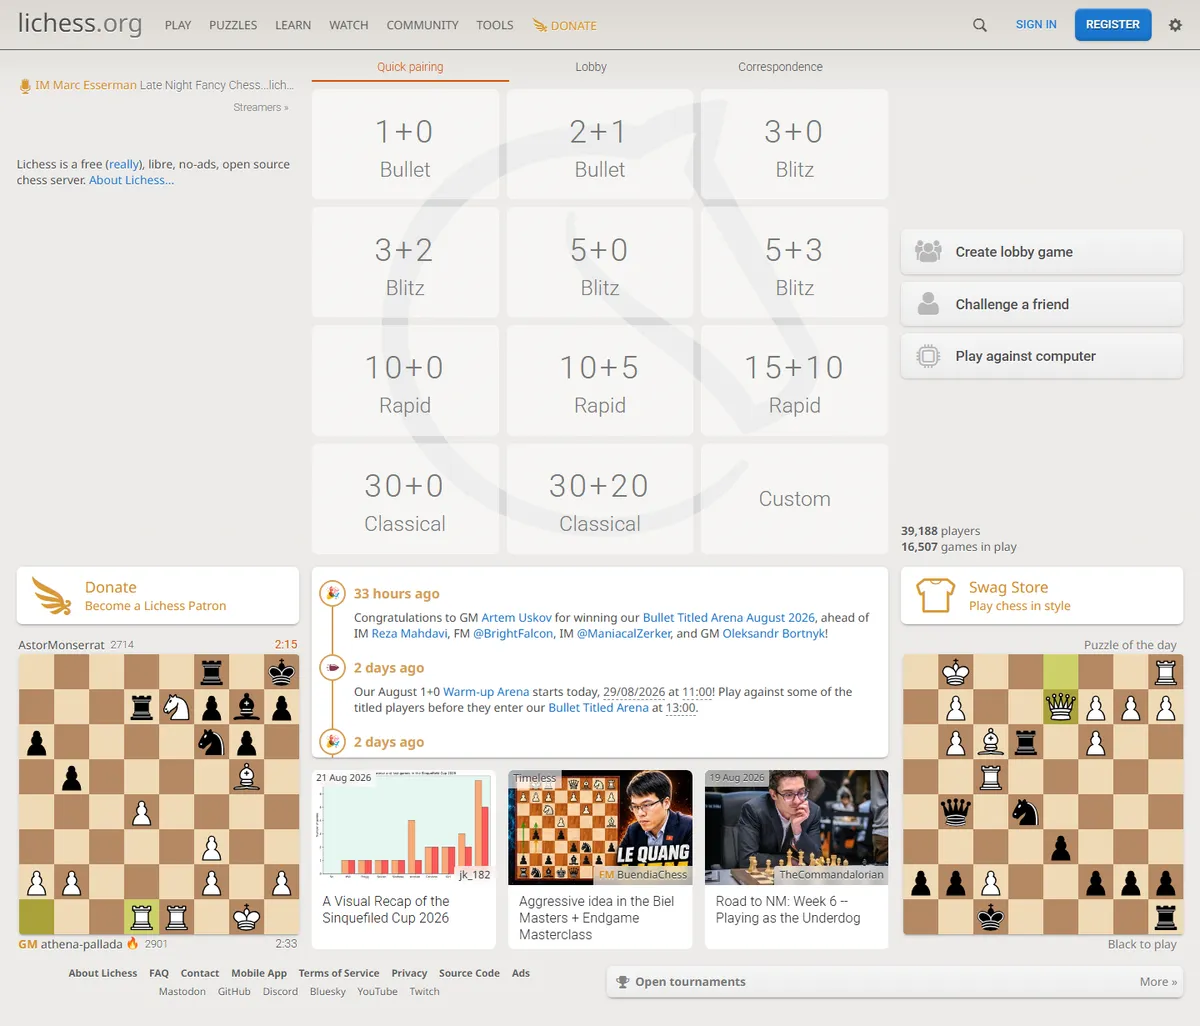This screenshot has height=1026, width=1200.
Task: Click the black king on the live game board
Action: pos(282,672)
